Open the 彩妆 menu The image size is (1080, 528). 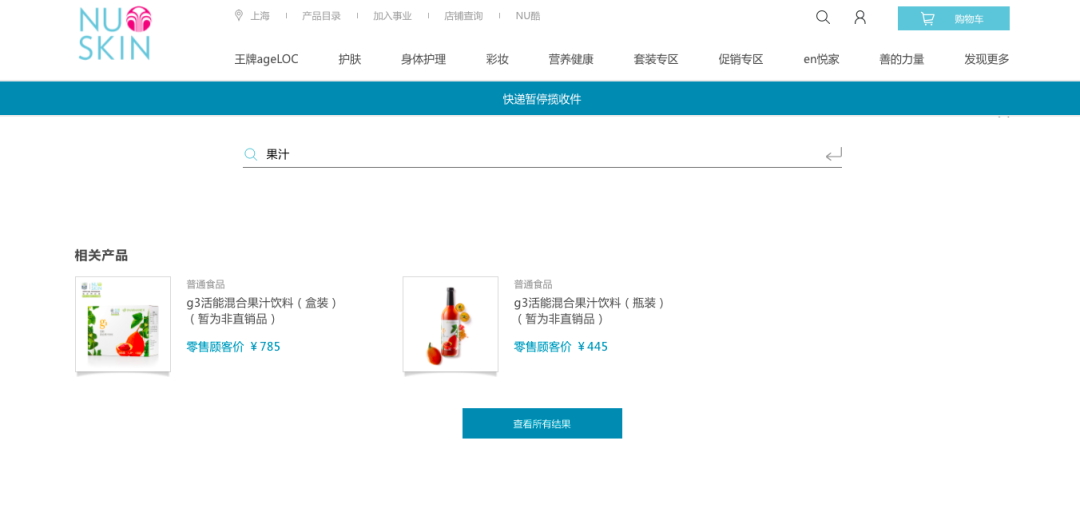click(497, 59)
